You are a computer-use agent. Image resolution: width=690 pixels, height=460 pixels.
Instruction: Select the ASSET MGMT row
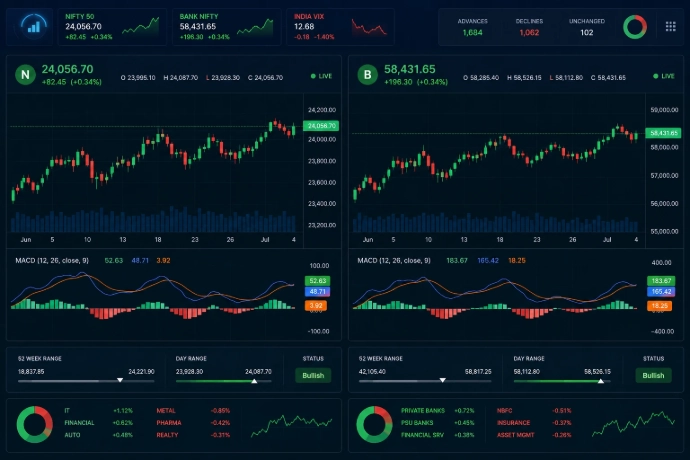tap(534, 435)
